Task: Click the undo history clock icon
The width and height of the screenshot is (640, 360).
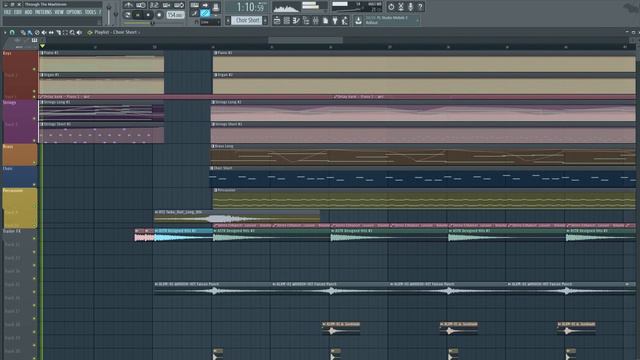Action: (x=391, y=7)
